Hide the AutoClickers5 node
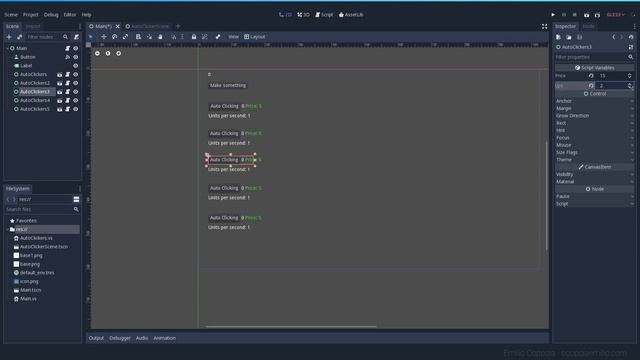This screenshot has width=640, height=360. (76, 109)
